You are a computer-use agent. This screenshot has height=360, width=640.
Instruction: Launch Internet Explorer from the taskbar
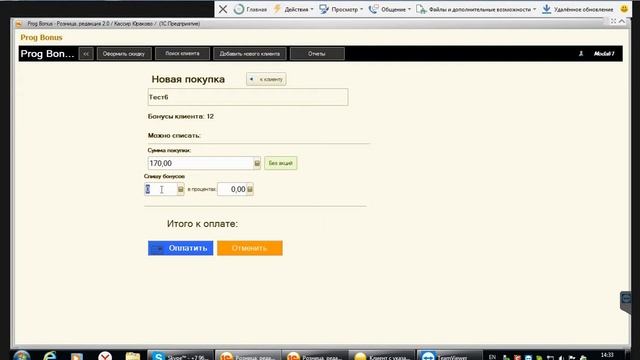coord(49,355)
